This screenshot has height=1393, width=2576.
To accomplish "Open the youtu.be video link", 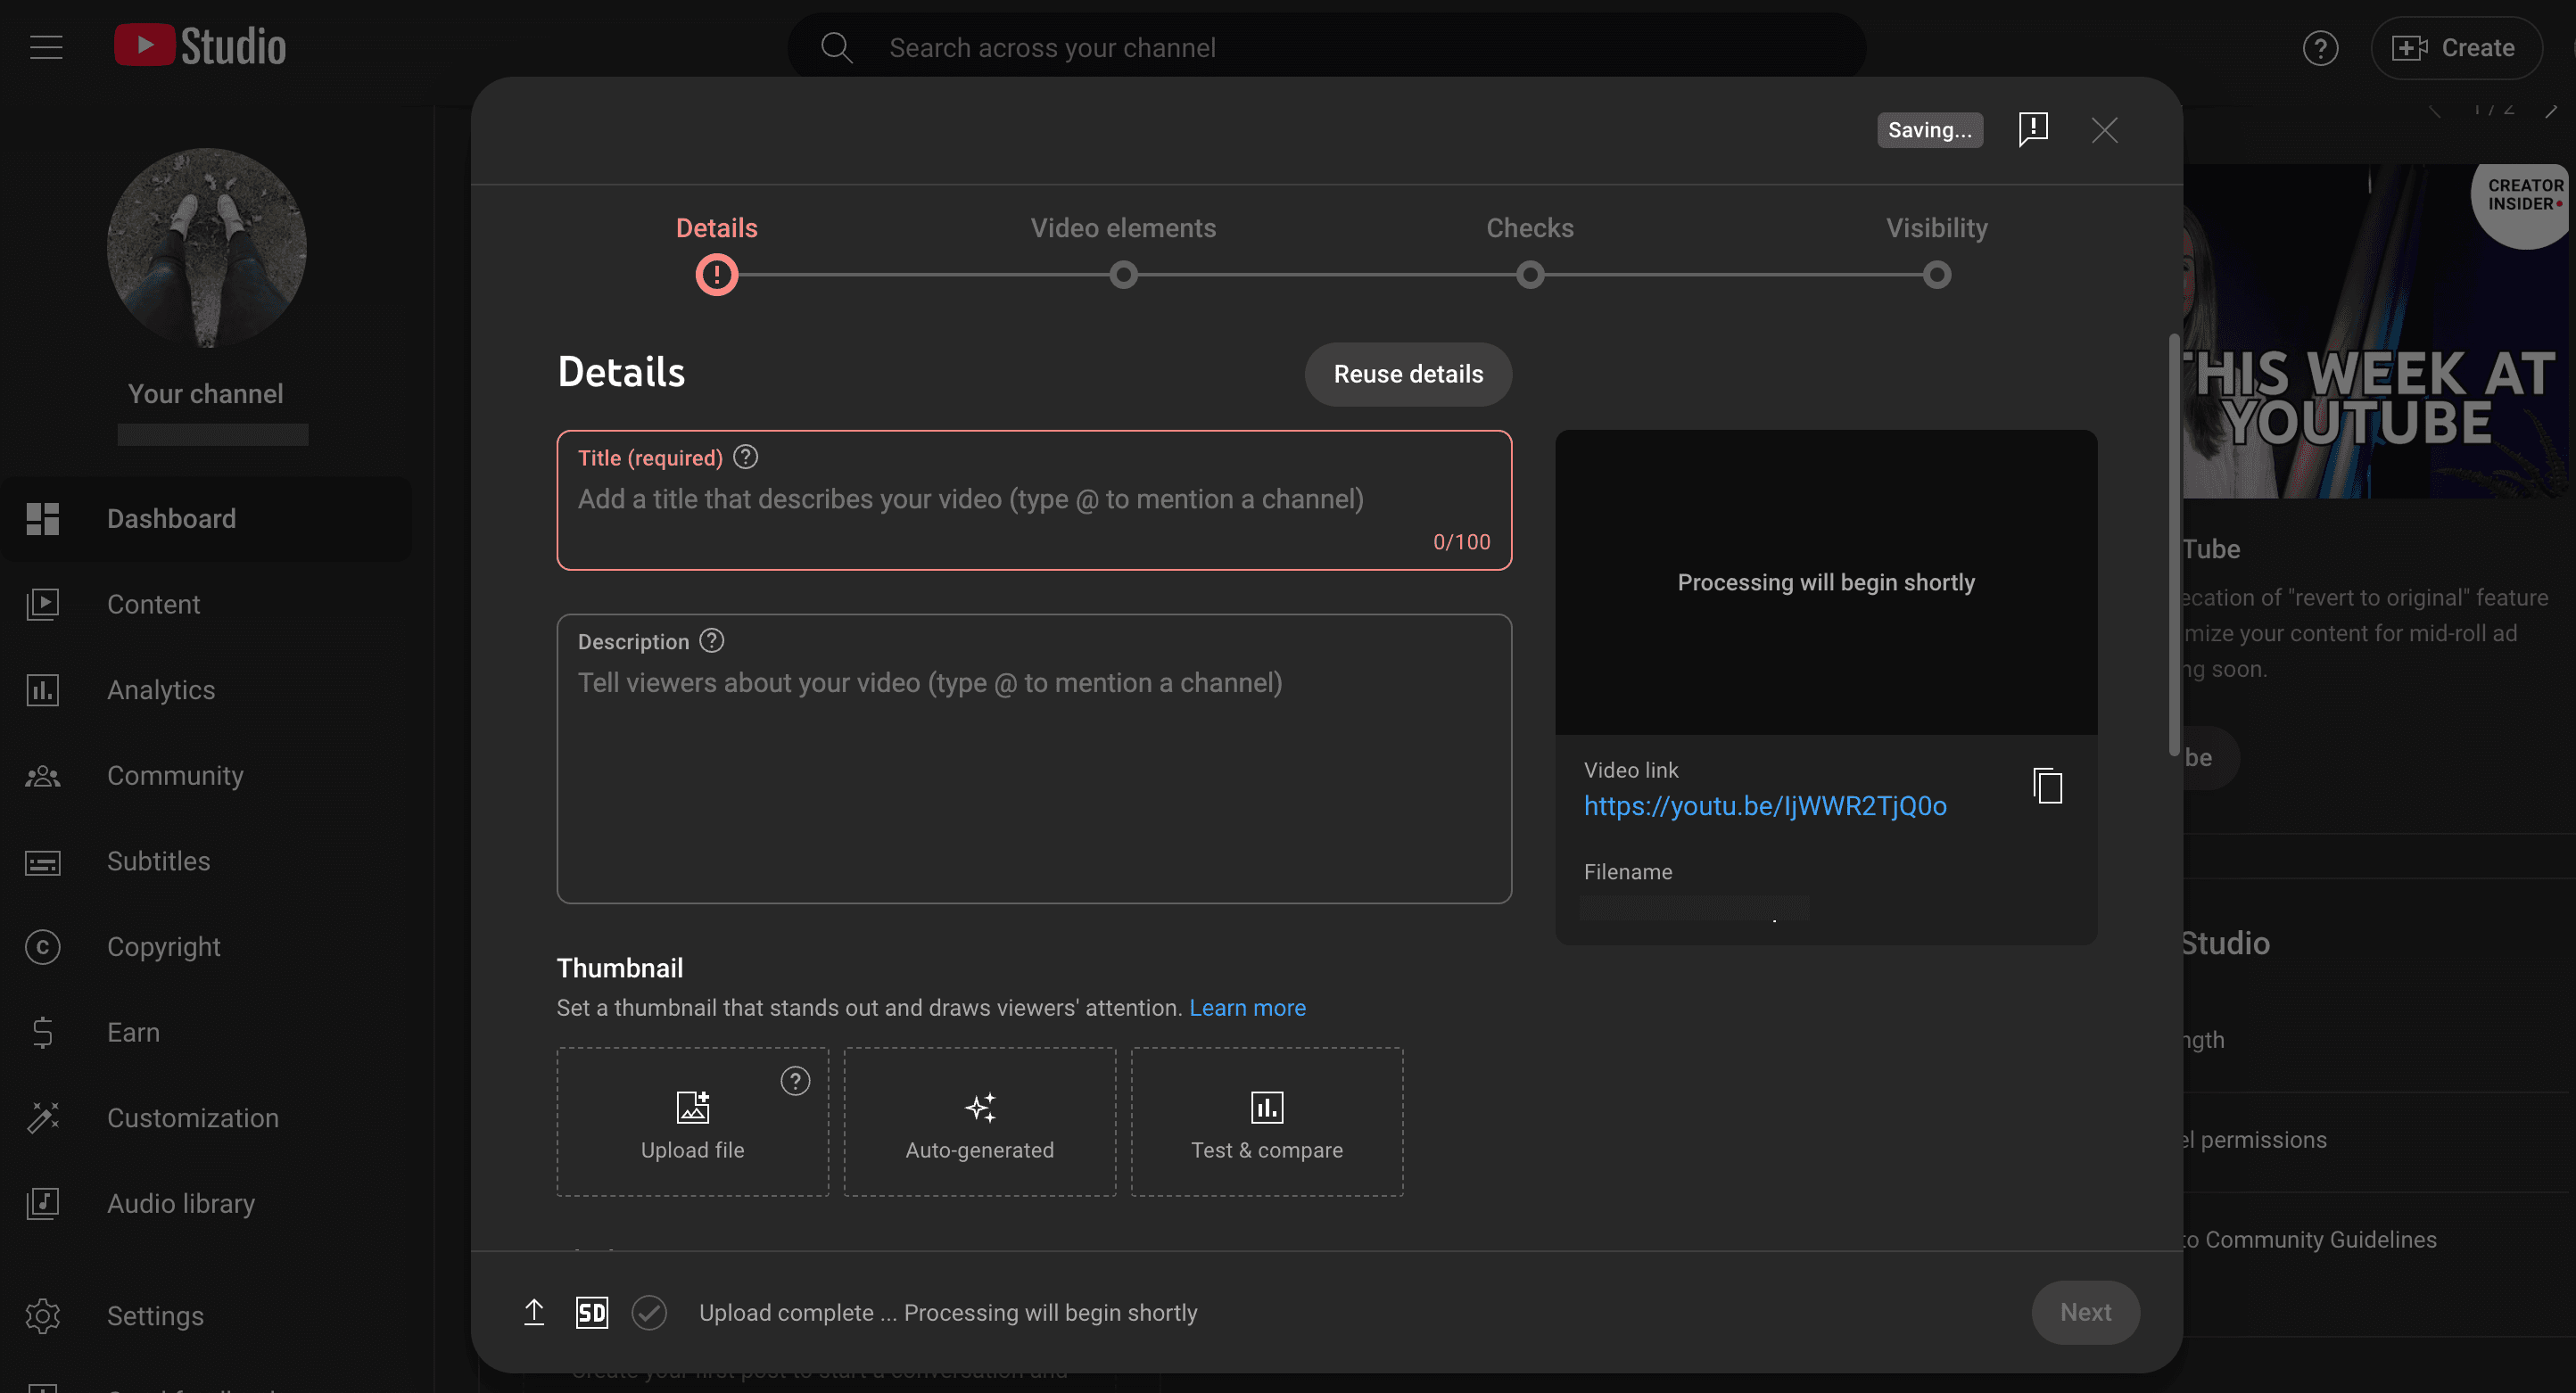I will point(1765,806).
